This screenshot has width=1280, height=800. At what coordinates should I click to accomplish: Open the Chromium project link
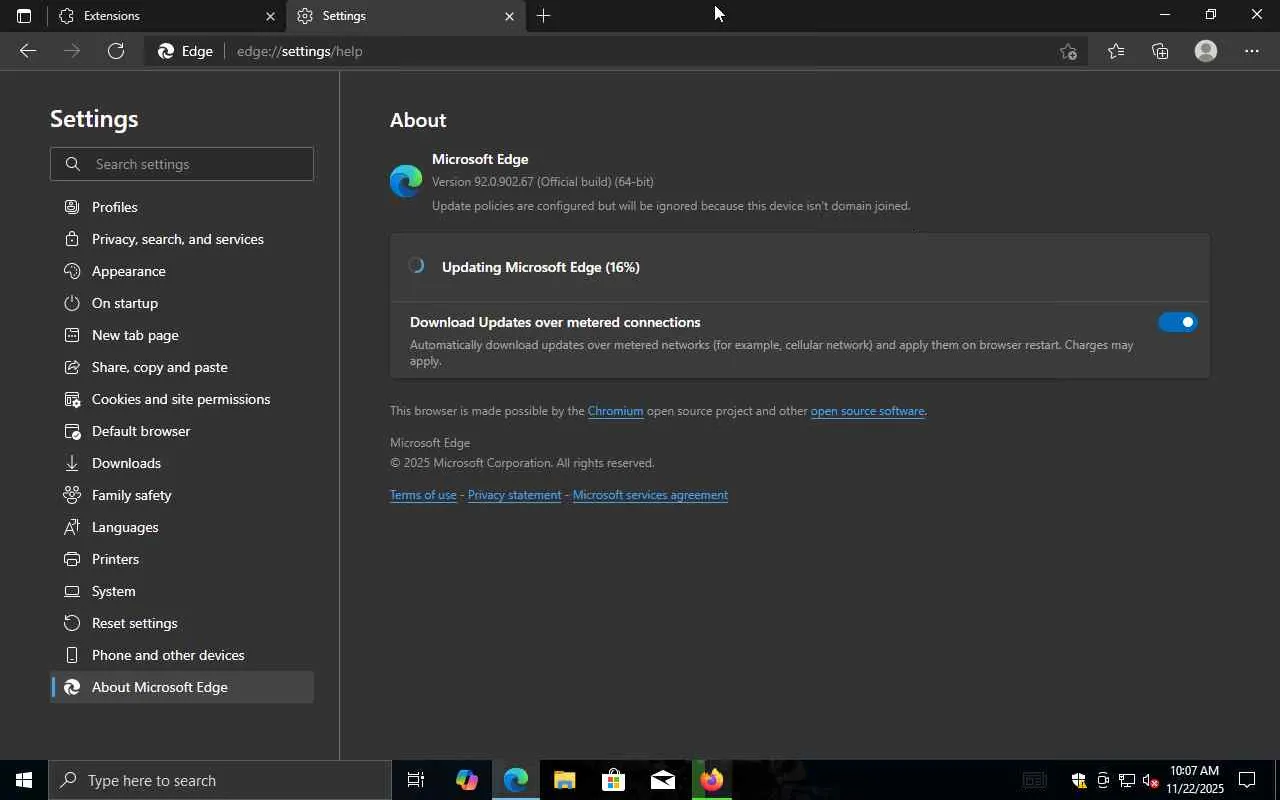[x=615, y=411]
